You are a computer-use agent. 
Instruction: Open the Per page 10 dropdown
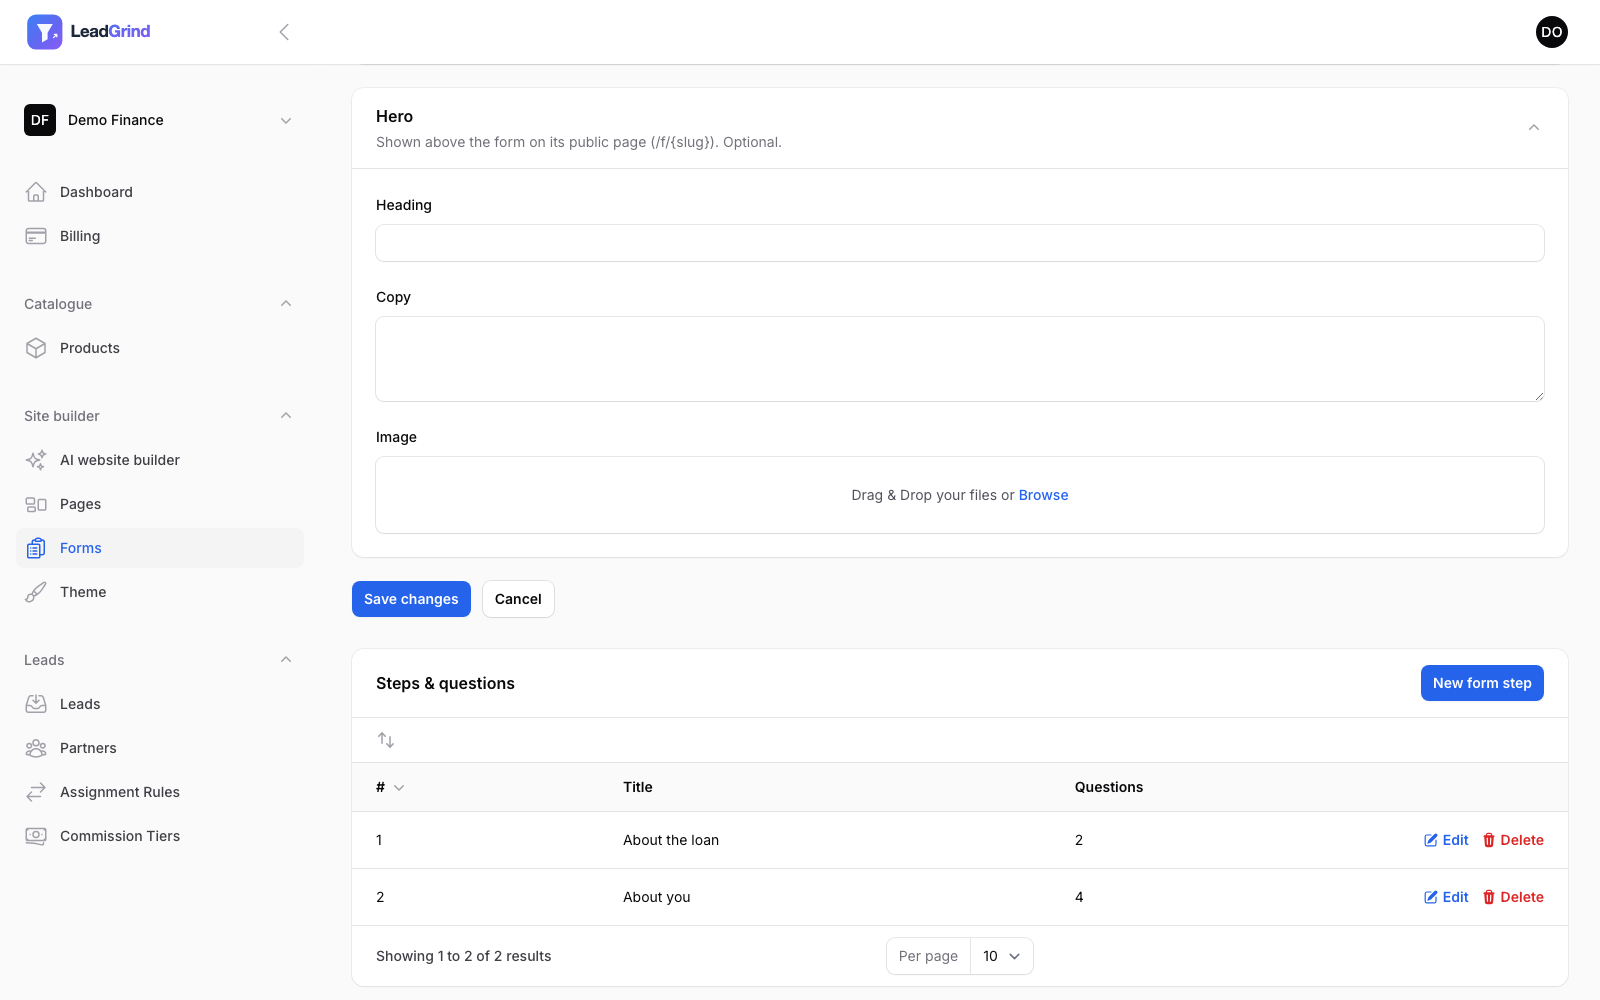(1001, 956)
